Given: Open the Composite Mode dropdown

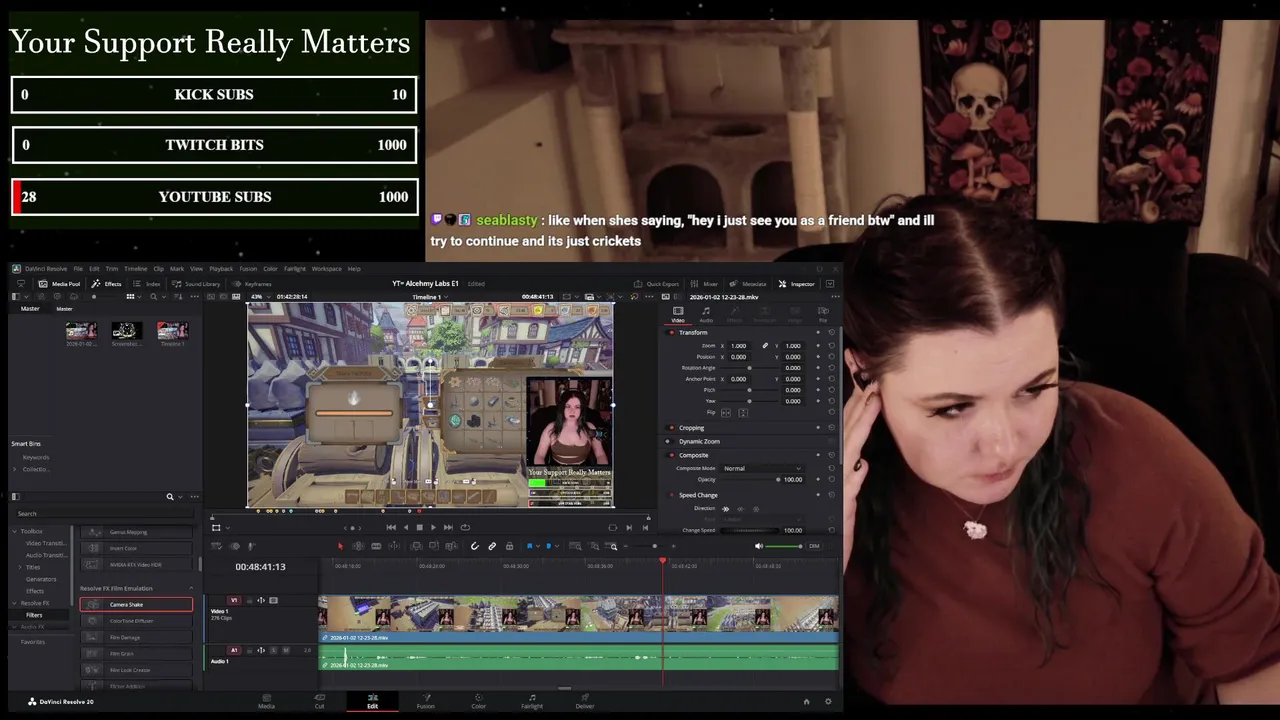Looking at the screenshot, I should tap(762, 468).
